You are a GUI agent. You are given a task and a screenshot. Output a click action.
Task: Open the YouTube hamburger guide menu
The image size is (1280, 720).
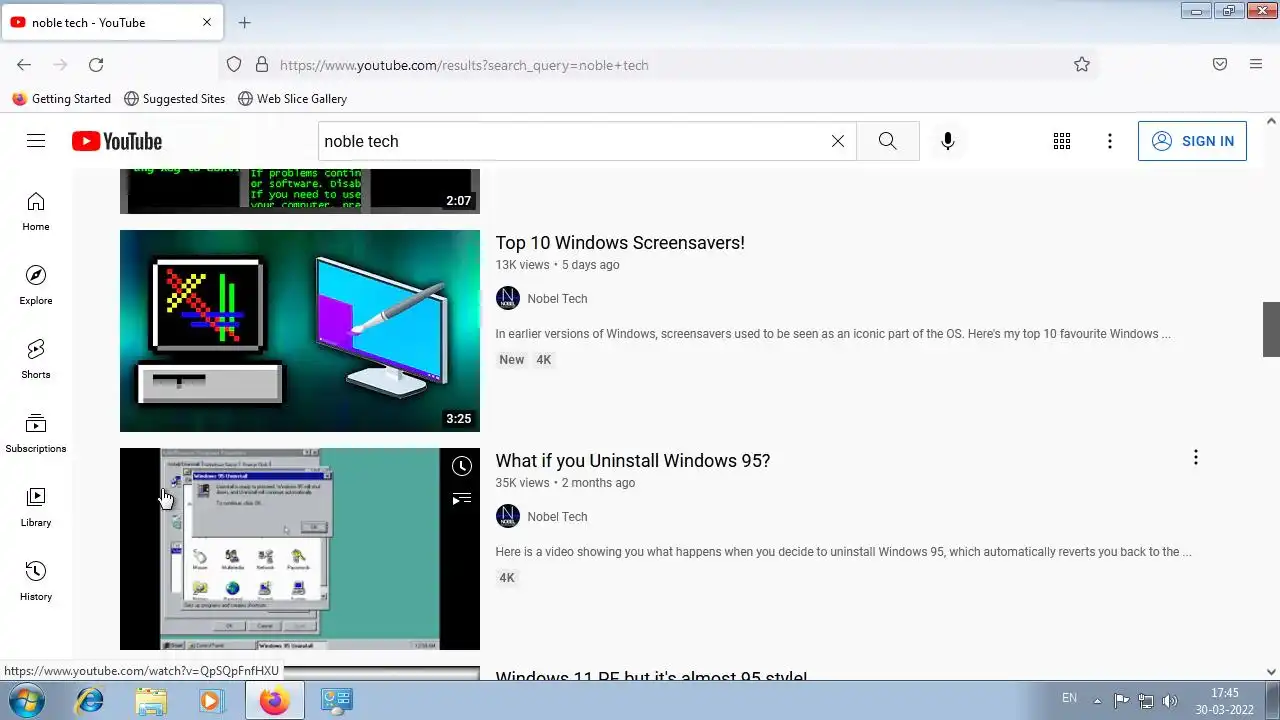(36, 141)
